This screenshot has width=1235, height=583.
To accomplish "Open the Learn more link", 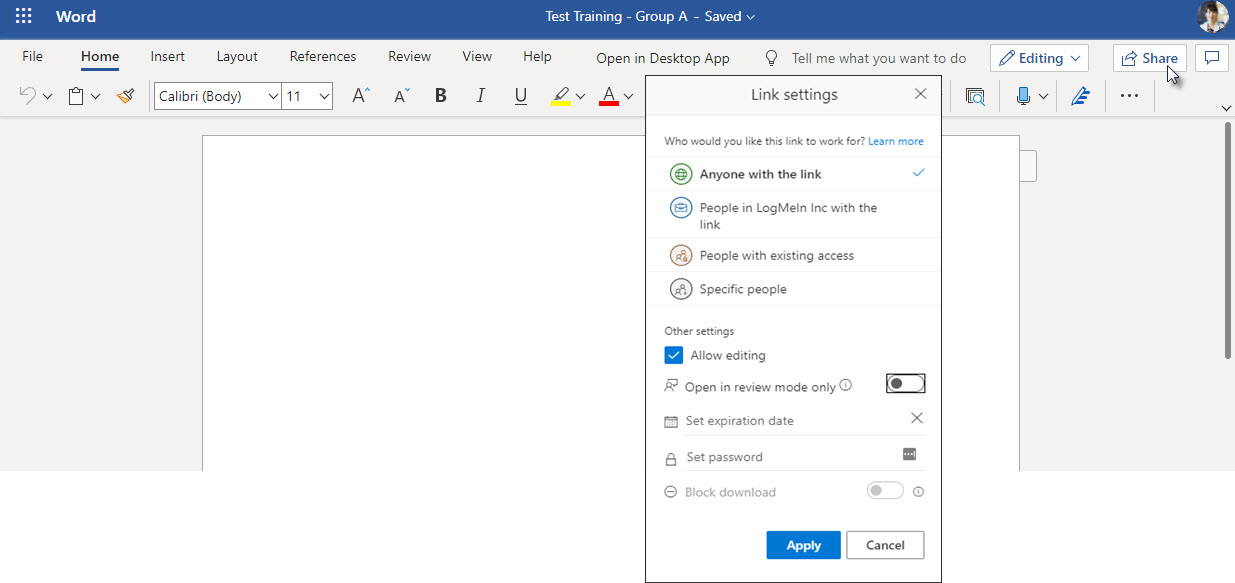I will tap(895, 141).
